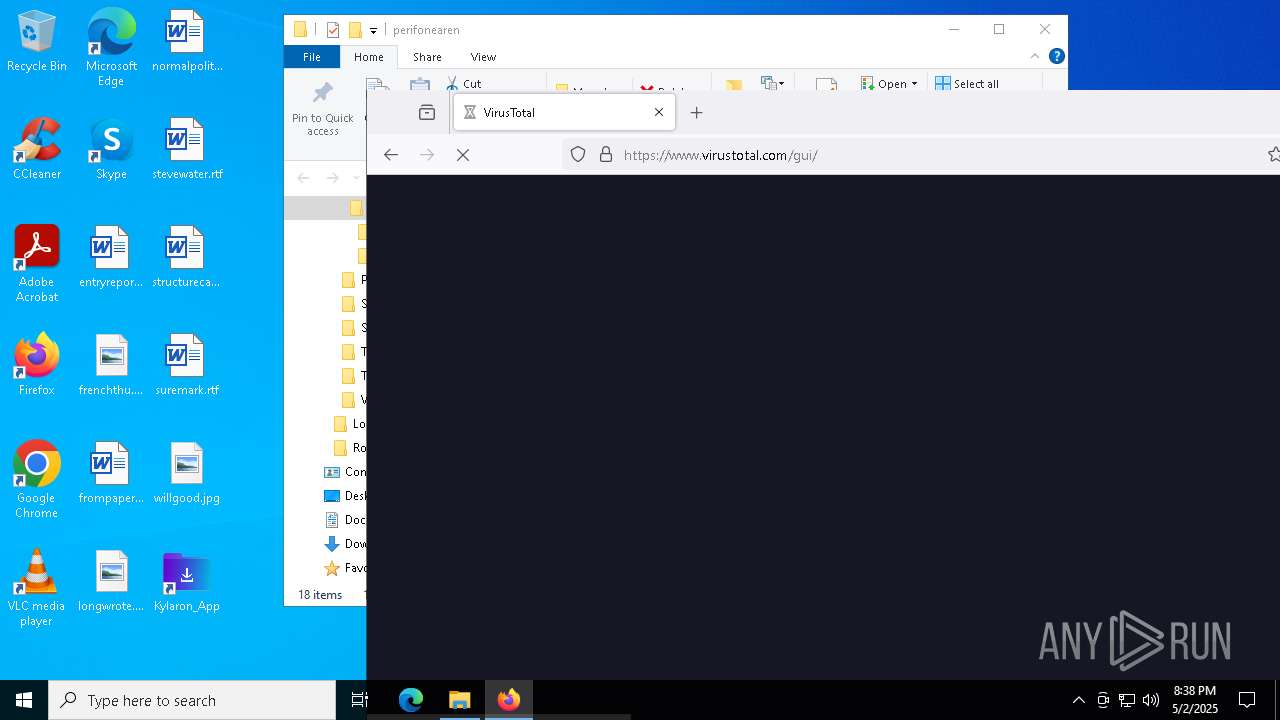Open the Google Chrome desktop shortcut

click(37, 480)
